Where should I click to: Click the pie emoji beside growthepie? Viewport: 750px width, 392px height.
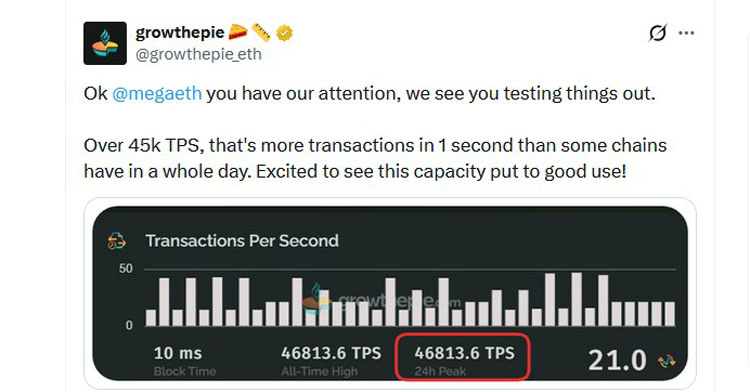(238, 33)
